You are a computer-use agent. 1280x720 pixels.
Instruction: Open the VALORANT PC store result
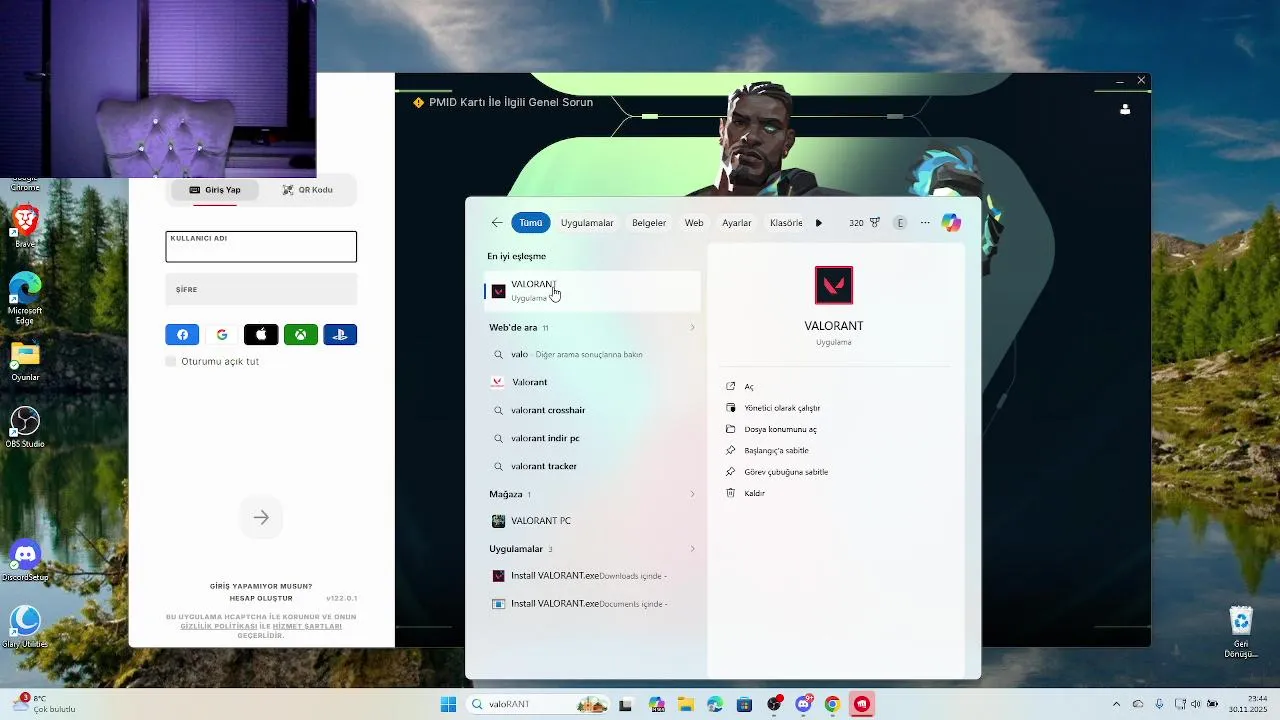coord(592,521)
